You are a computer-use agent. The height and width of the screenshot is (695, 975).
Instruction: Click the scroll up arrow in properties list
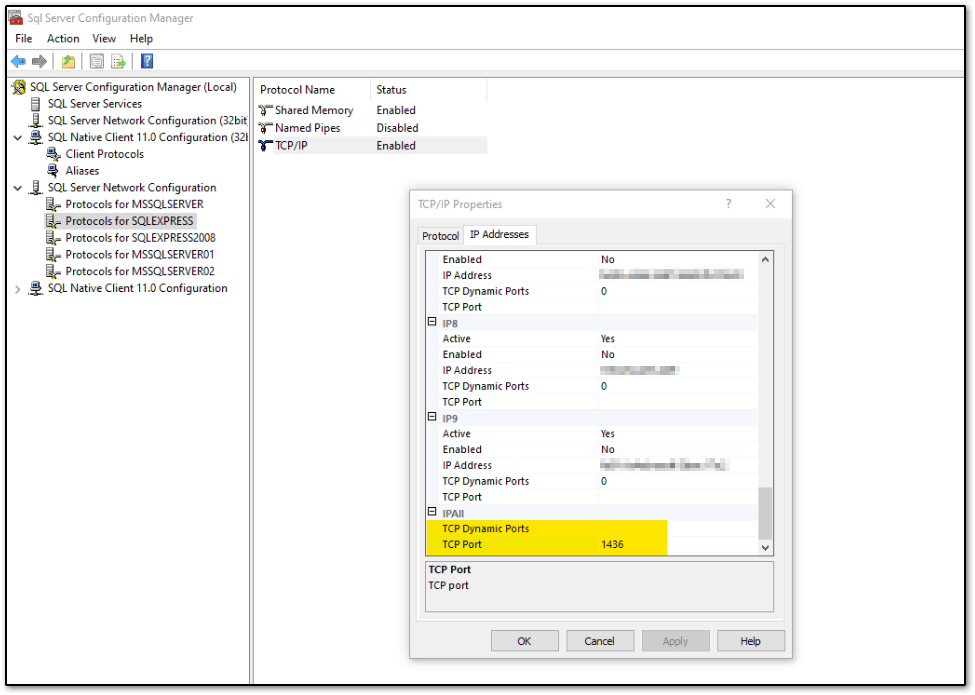pos(765,260)
